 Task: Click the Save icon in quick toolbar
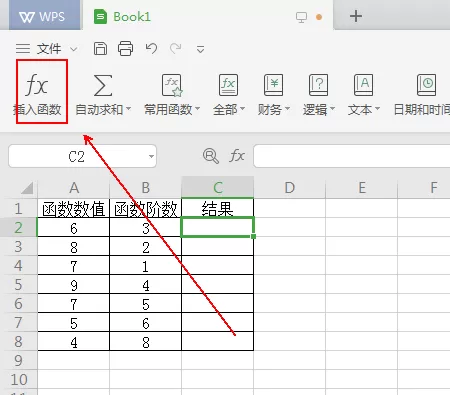[100, 49]
